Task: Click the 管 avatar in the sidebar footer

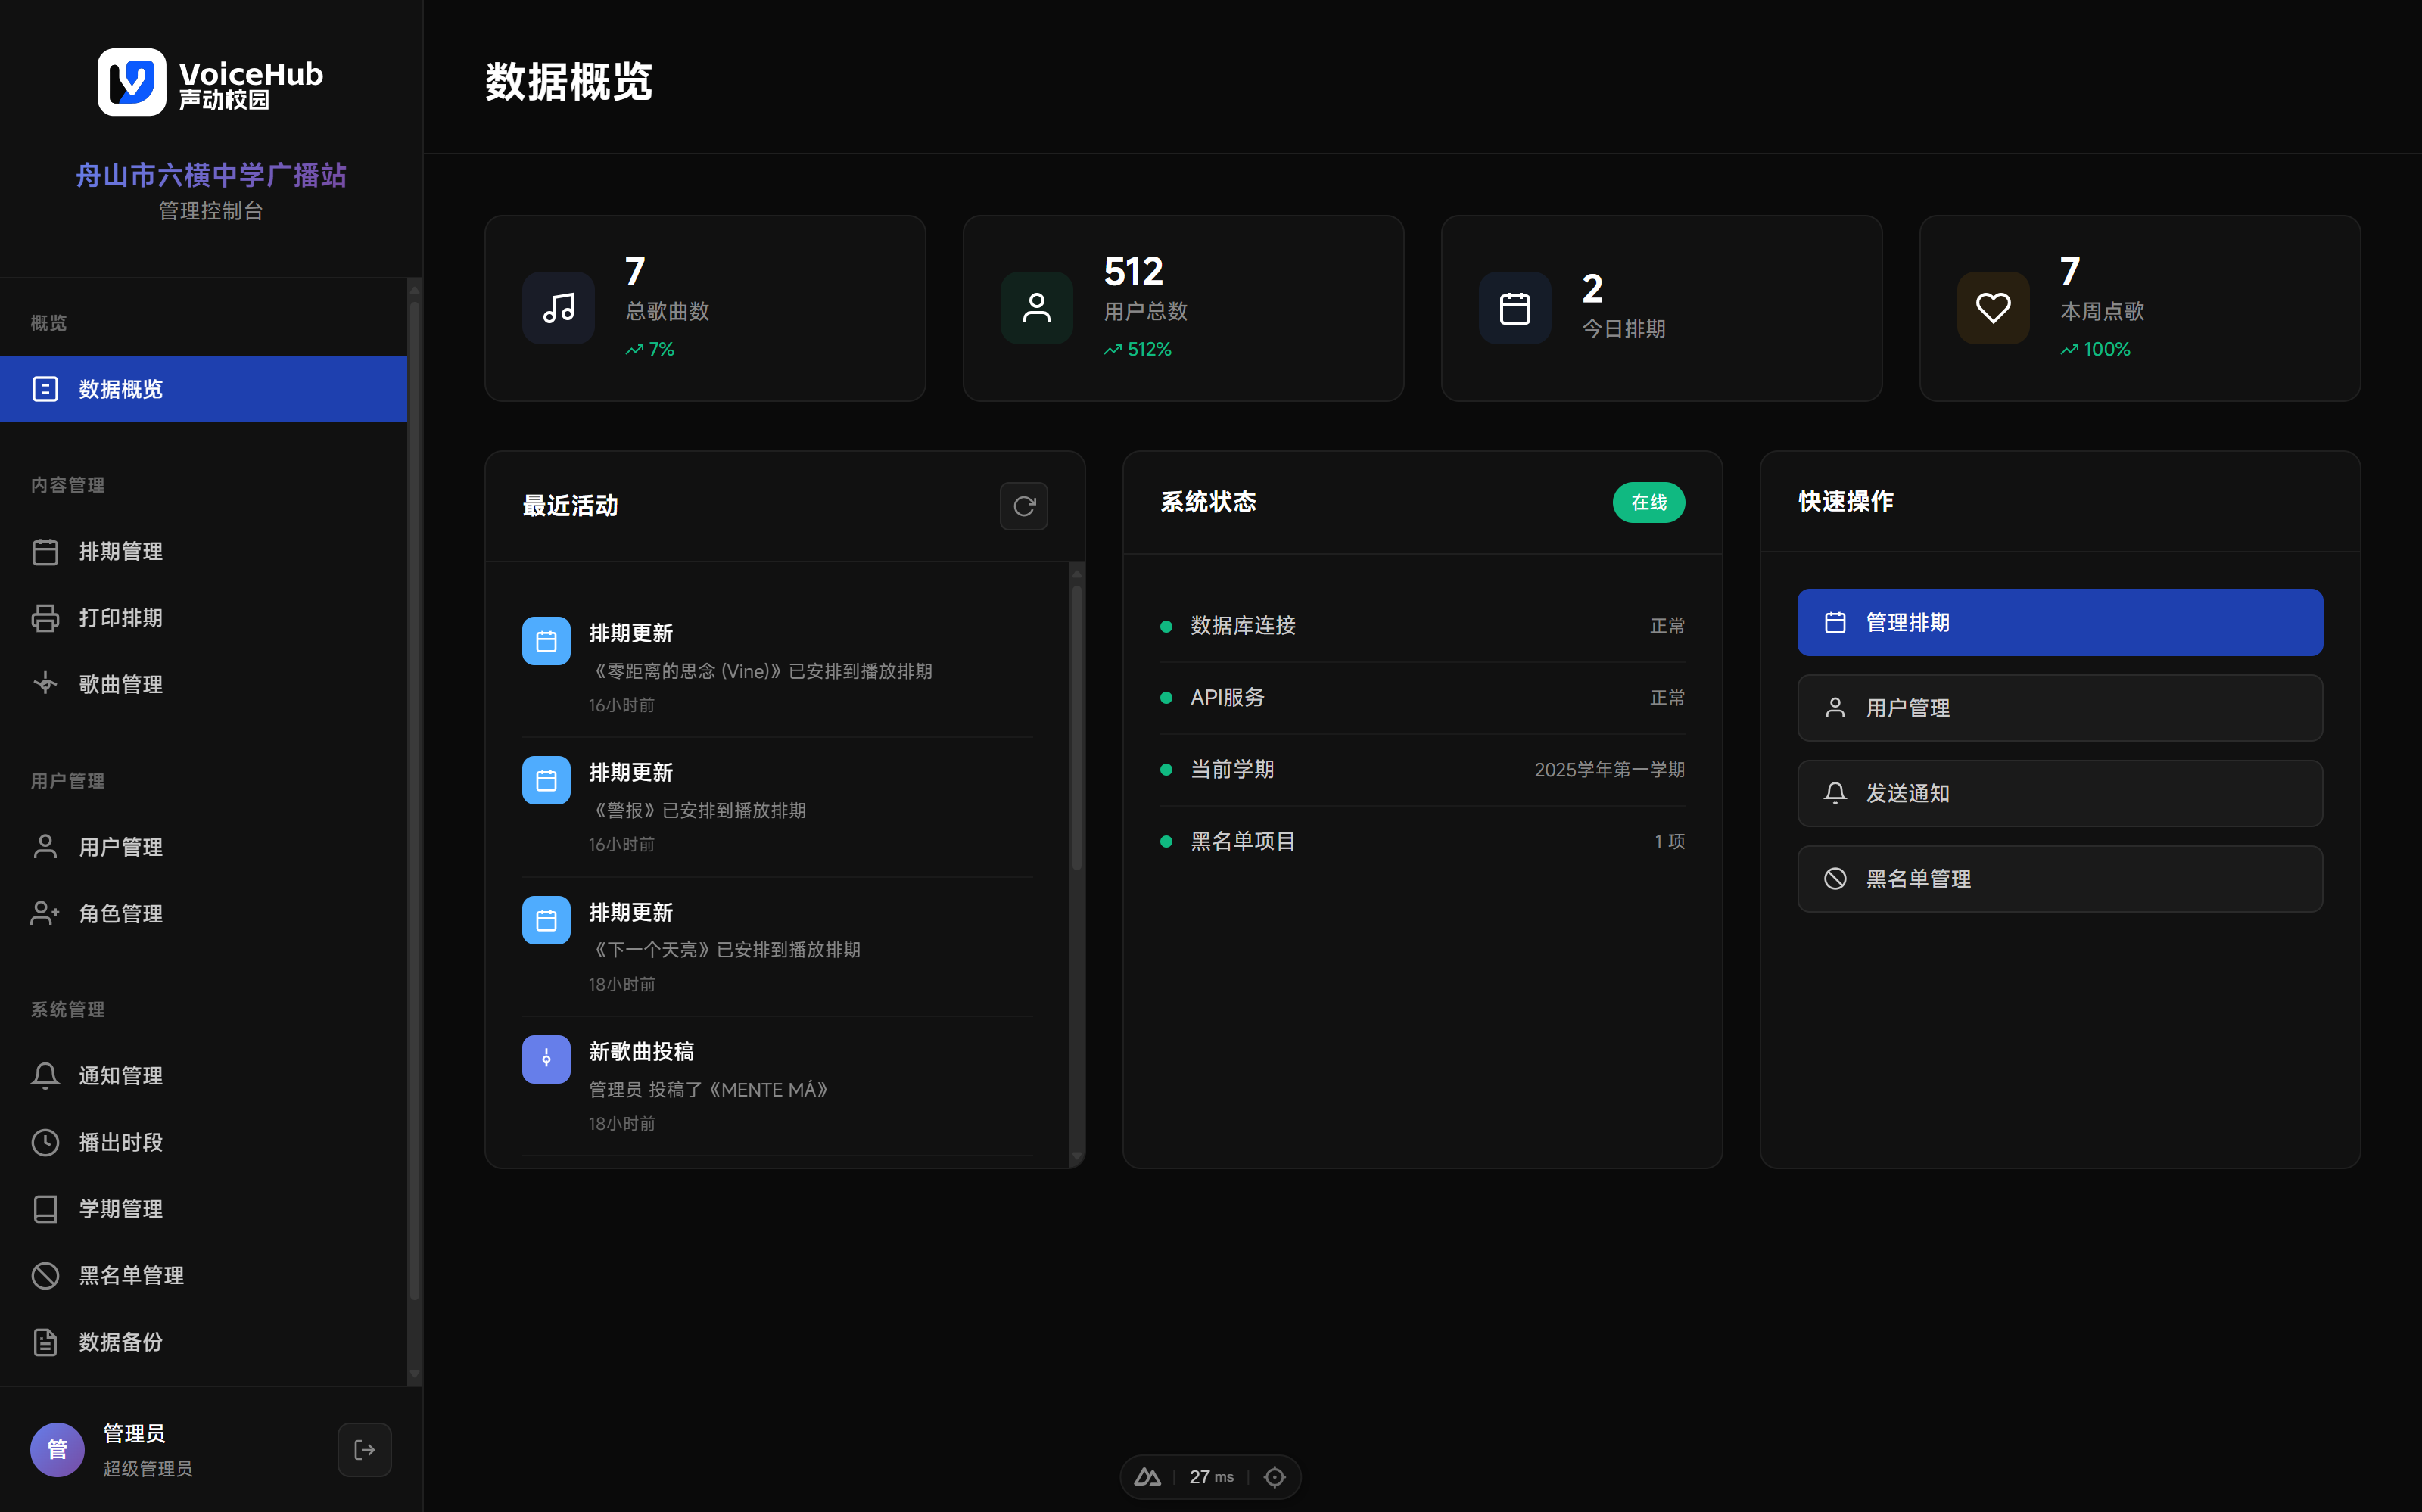Action: coord(57,1449)
